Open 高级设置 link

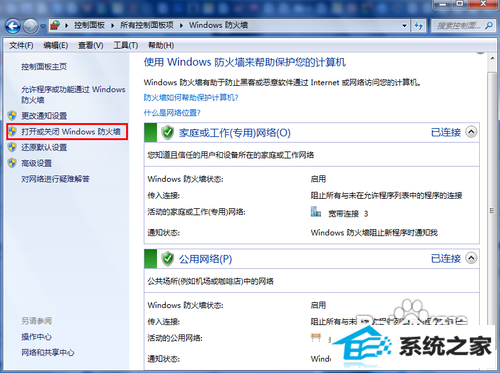[37, 163]
